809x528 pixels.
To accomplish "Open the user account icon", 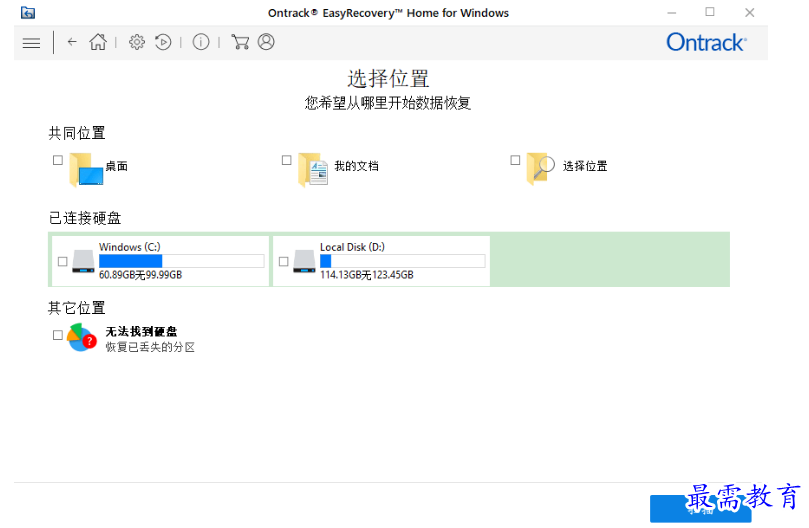I will pos(266,42).
